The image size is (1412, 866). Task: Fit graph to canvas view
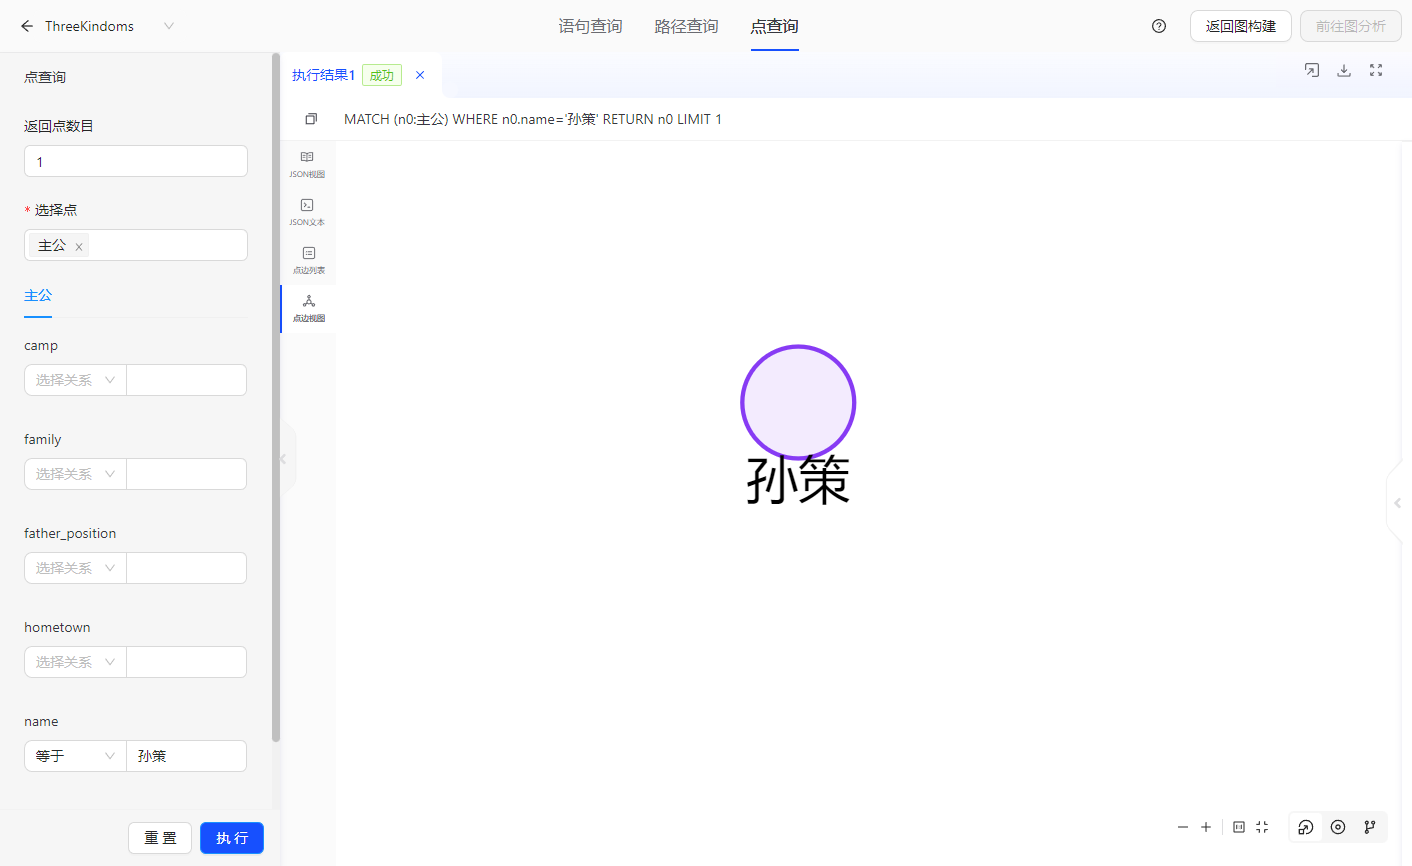point(1262,827)
